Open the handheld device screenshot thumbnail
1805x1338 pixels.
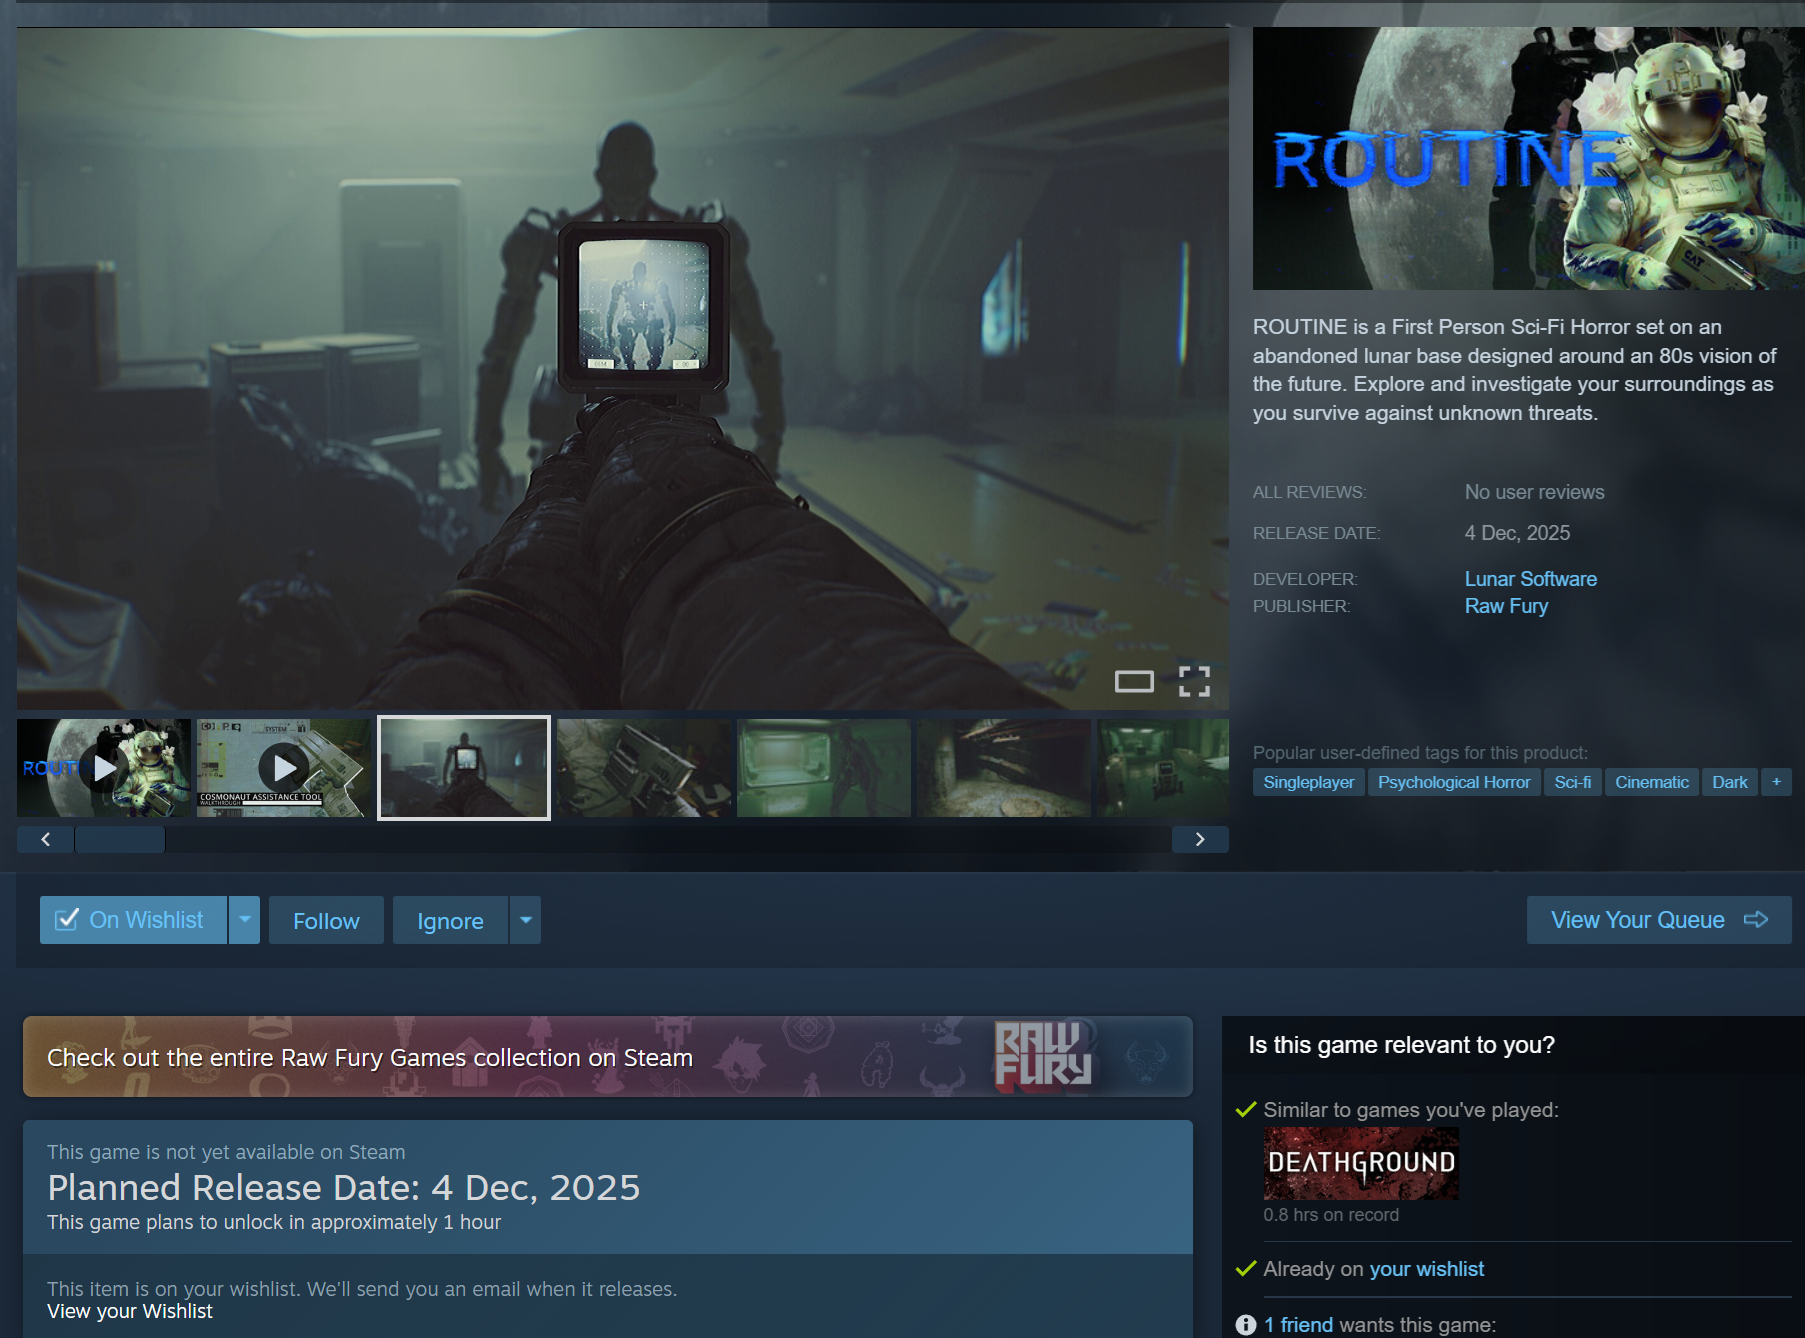pos(644,768)
